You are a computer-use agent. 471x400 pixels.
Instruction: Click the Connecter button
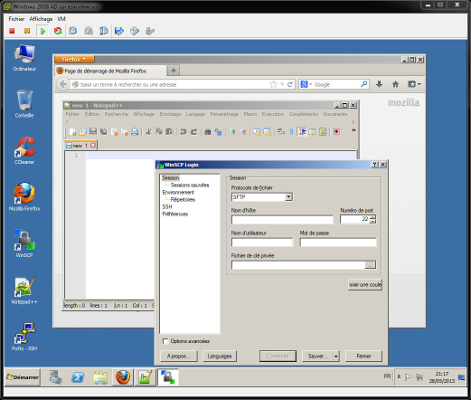(x=278, y=356)
